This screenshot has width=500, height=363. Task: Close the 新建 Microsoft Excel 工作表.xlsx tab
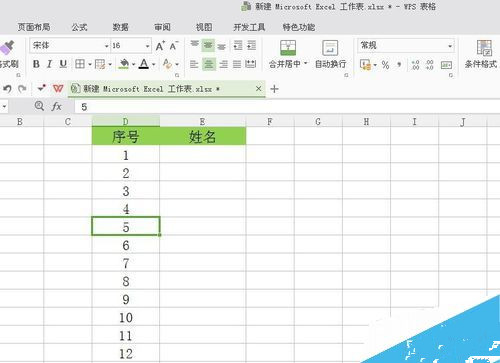click(258, 89)
